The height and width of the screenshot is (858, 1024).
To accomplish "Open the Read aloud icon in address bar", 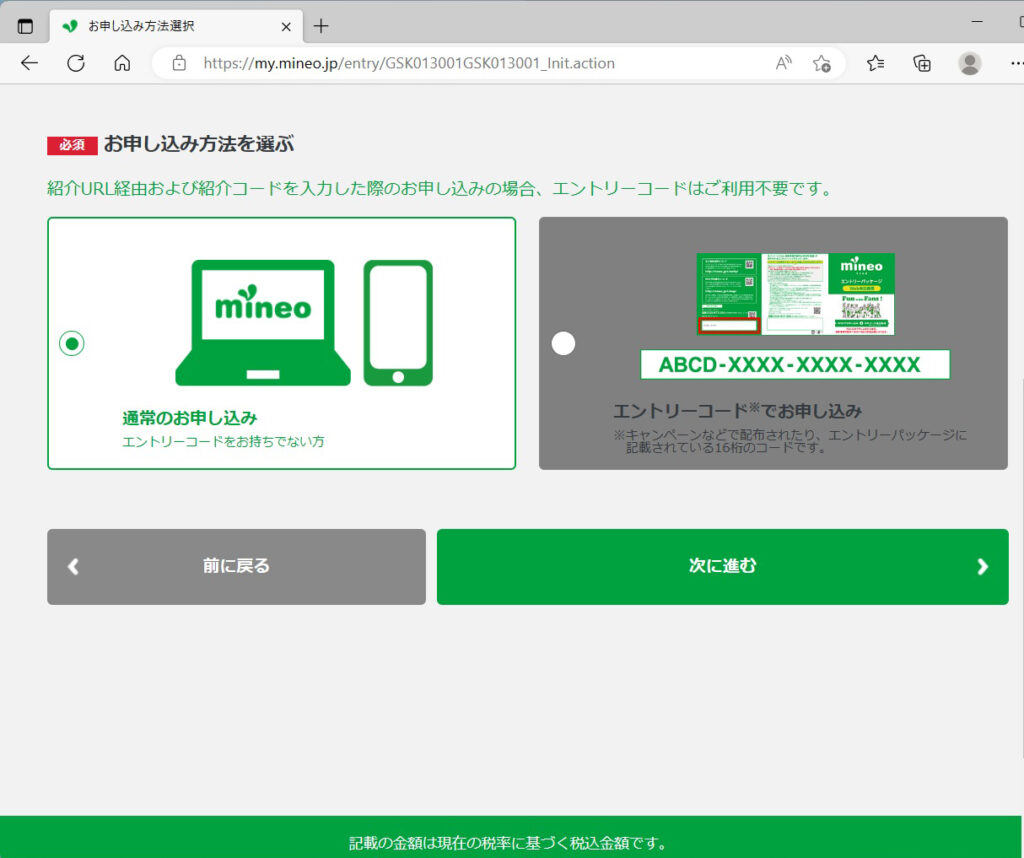I will pyautogui.click(x=784, y=63).
